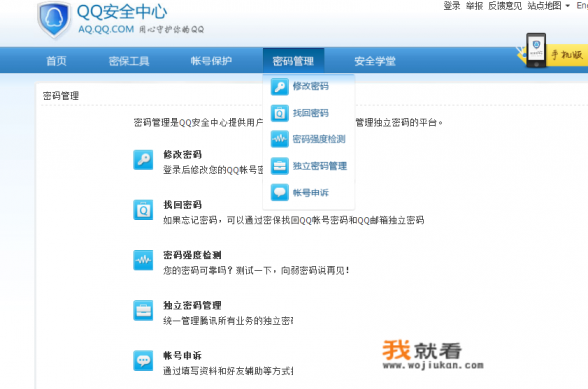The image size is (588, 389).
Task: Click the key icon next to 修改密码 heading
Action: (x=143, y=160)
